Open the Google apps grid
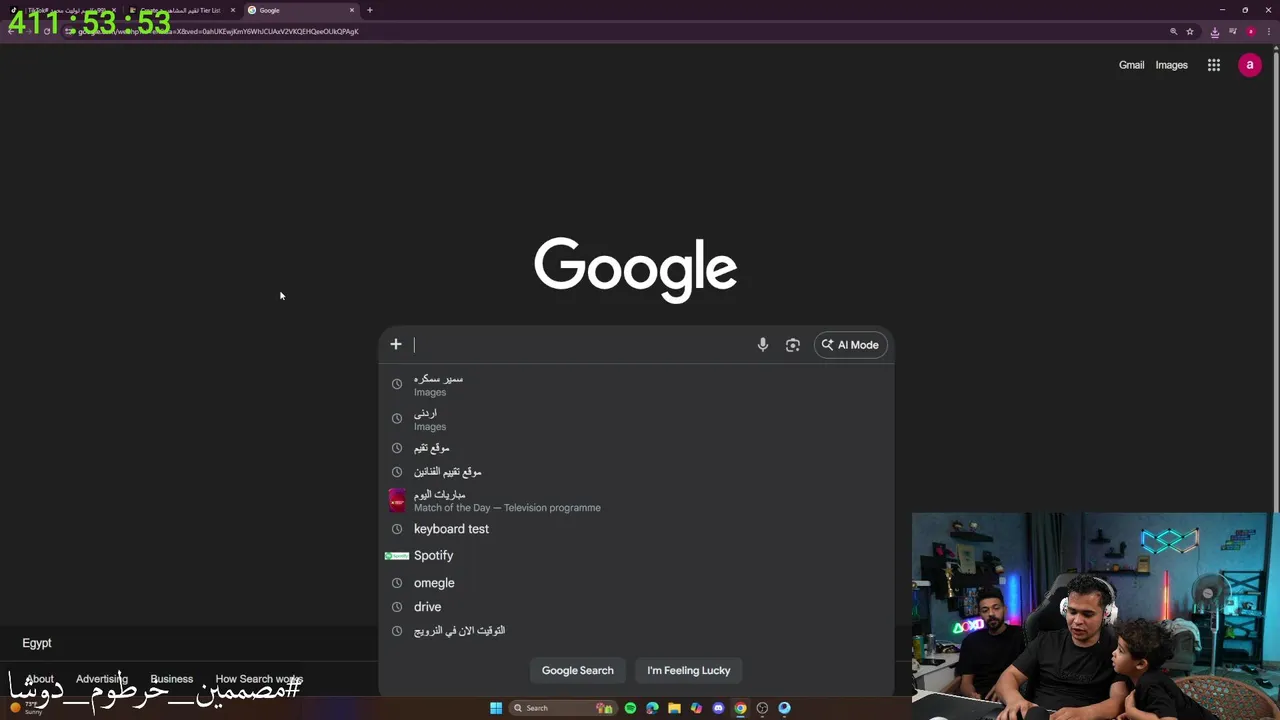Image resolution: width=1280 pixels, height=720 pixels. pos(1214,65)
